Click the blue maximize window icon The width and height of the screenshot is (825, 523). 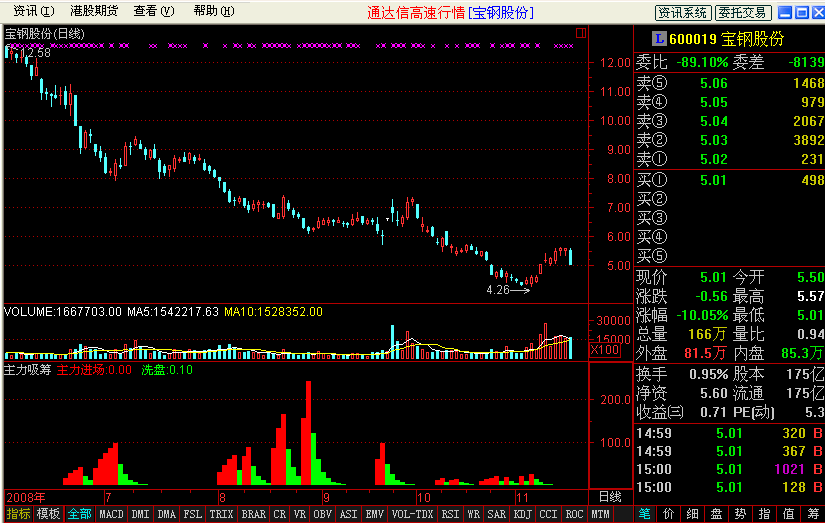click(802, 13)
